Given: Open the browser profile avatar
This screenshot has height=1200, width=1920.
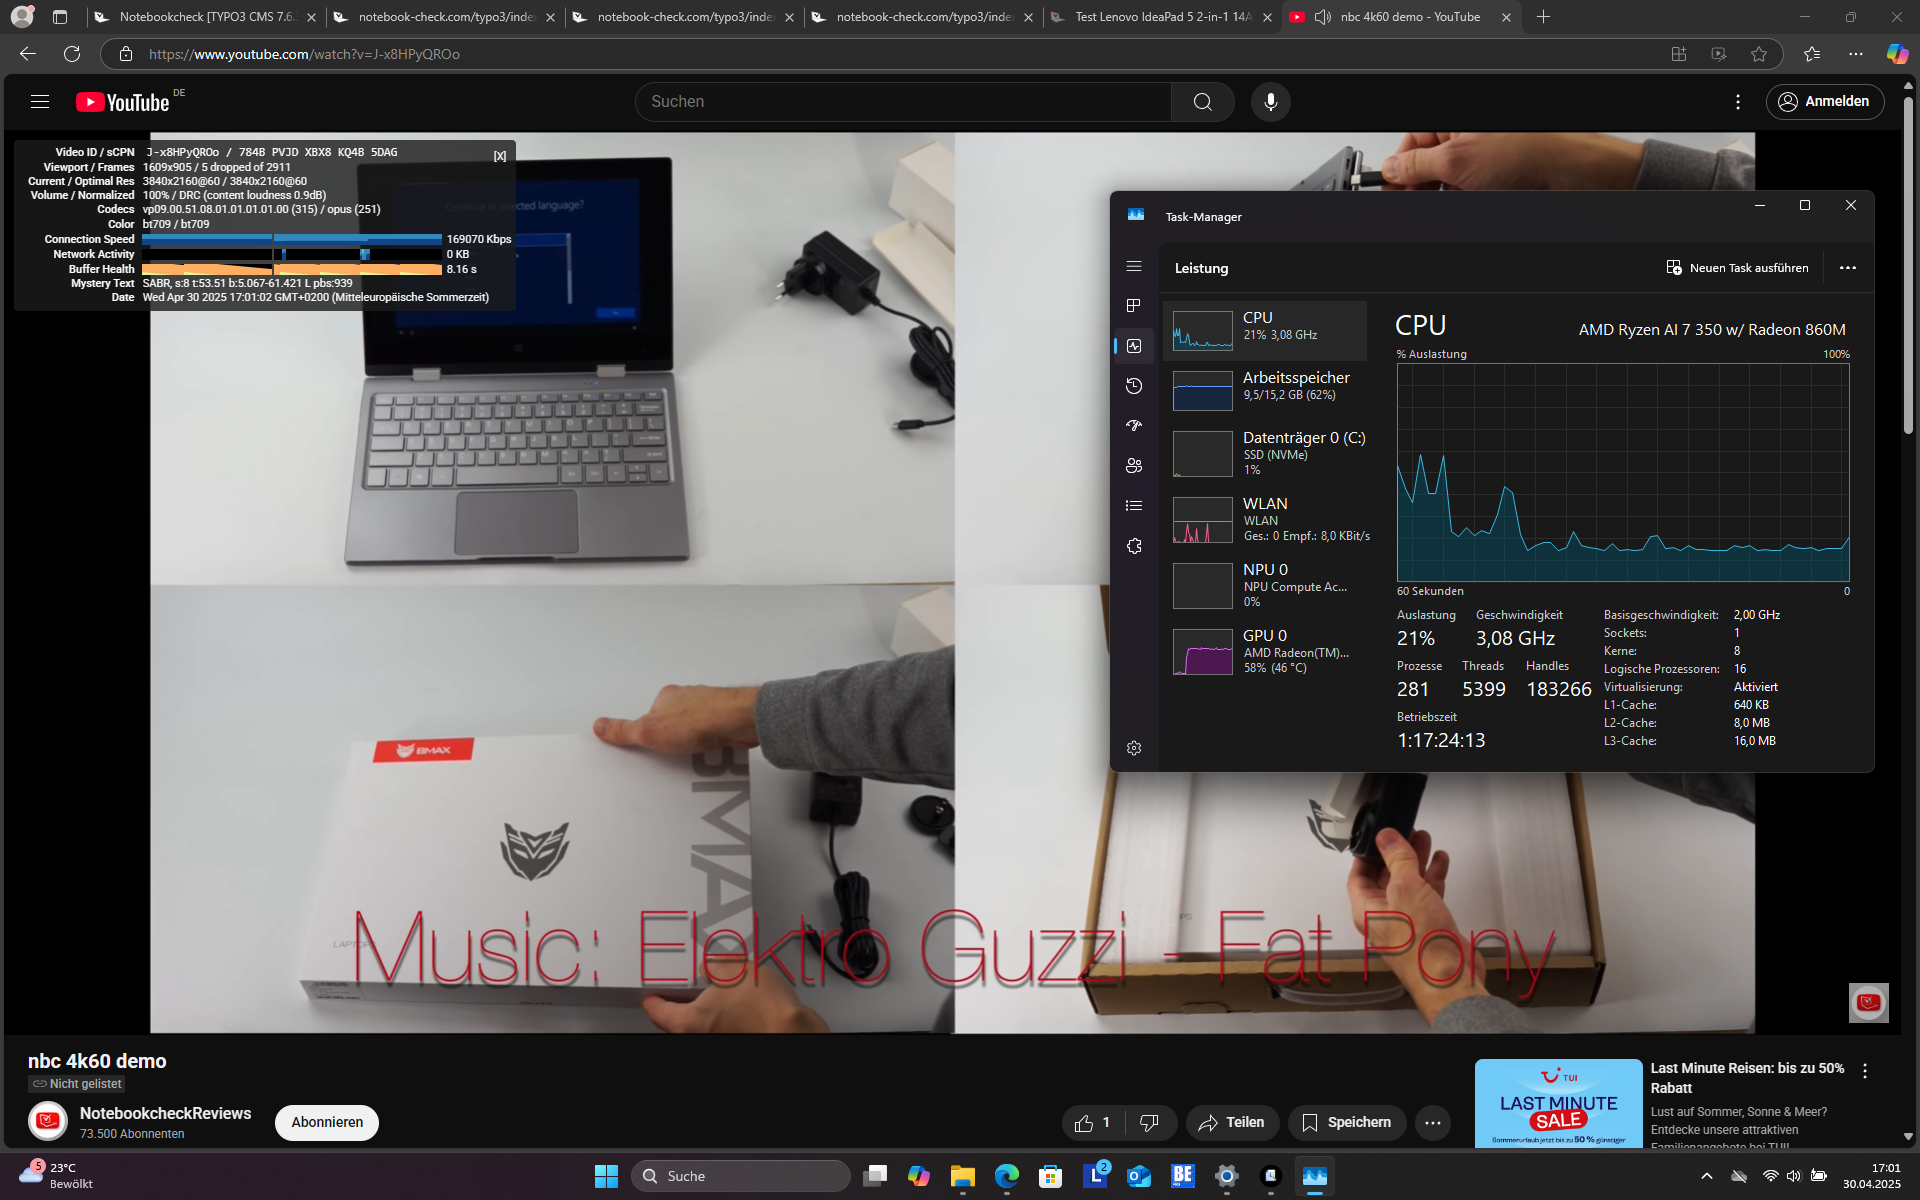Looking at the screenshot, I should 22,17.
